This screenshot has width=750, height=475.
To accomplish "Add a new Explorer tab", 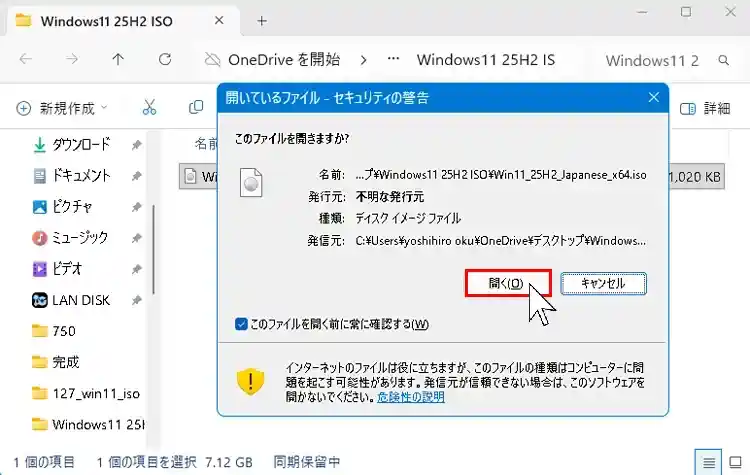I will tap(262, 21).
